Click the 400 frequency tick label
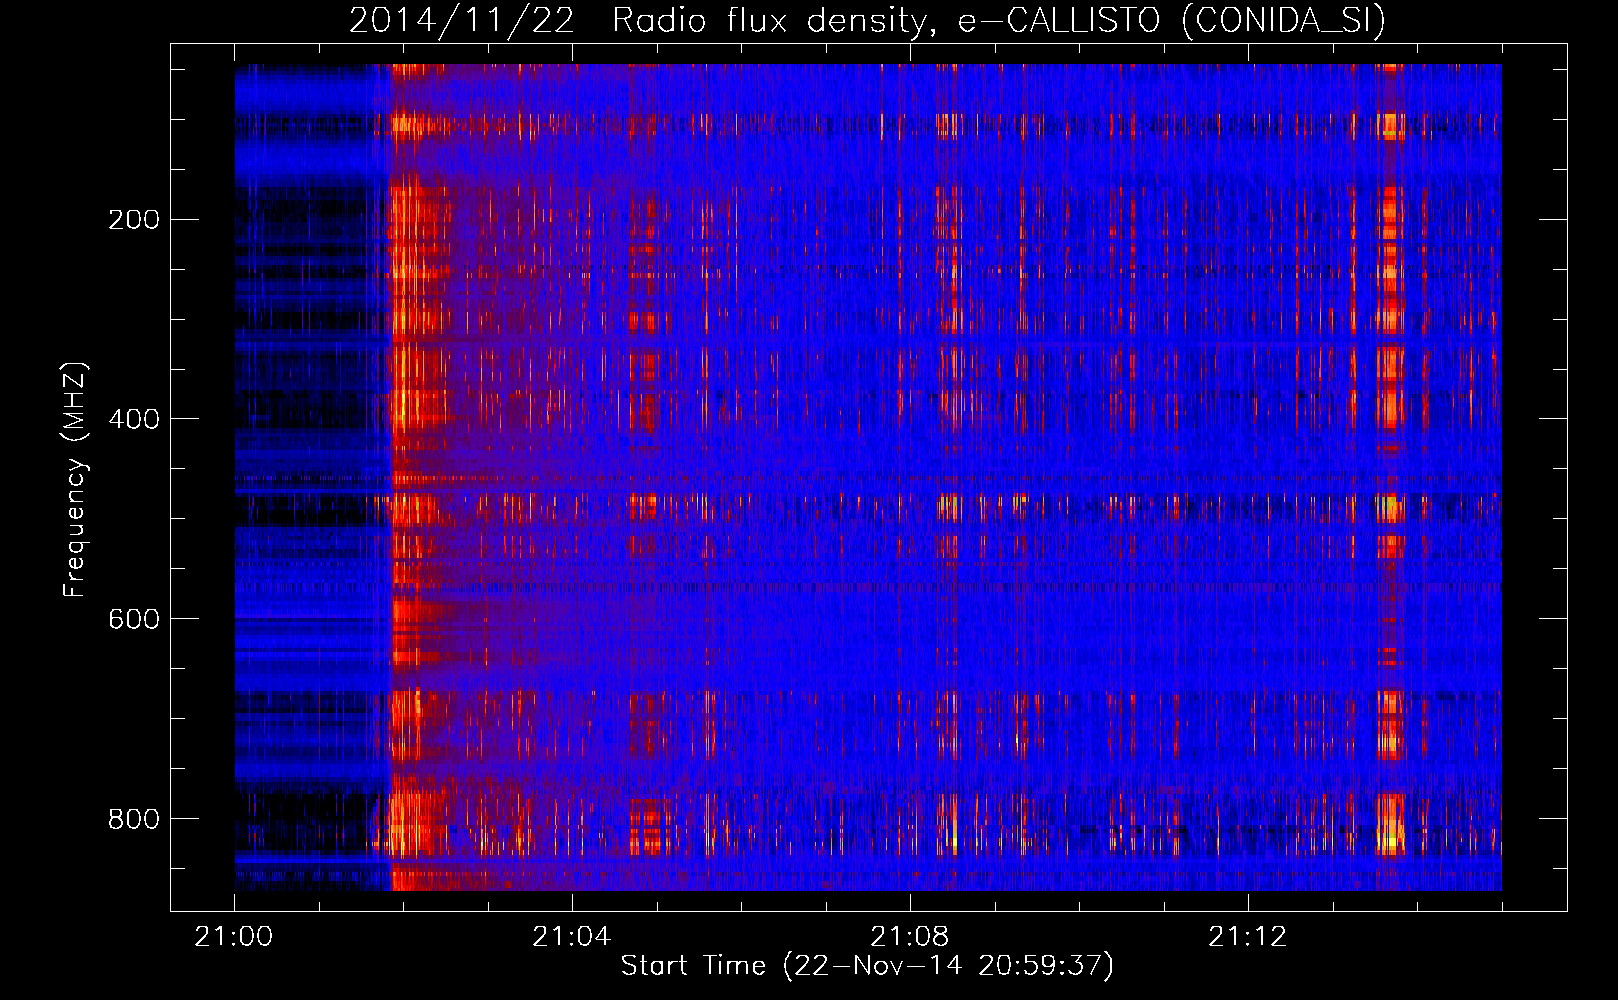This screenshot has height=1000, width=1618. tap(134, 419)
